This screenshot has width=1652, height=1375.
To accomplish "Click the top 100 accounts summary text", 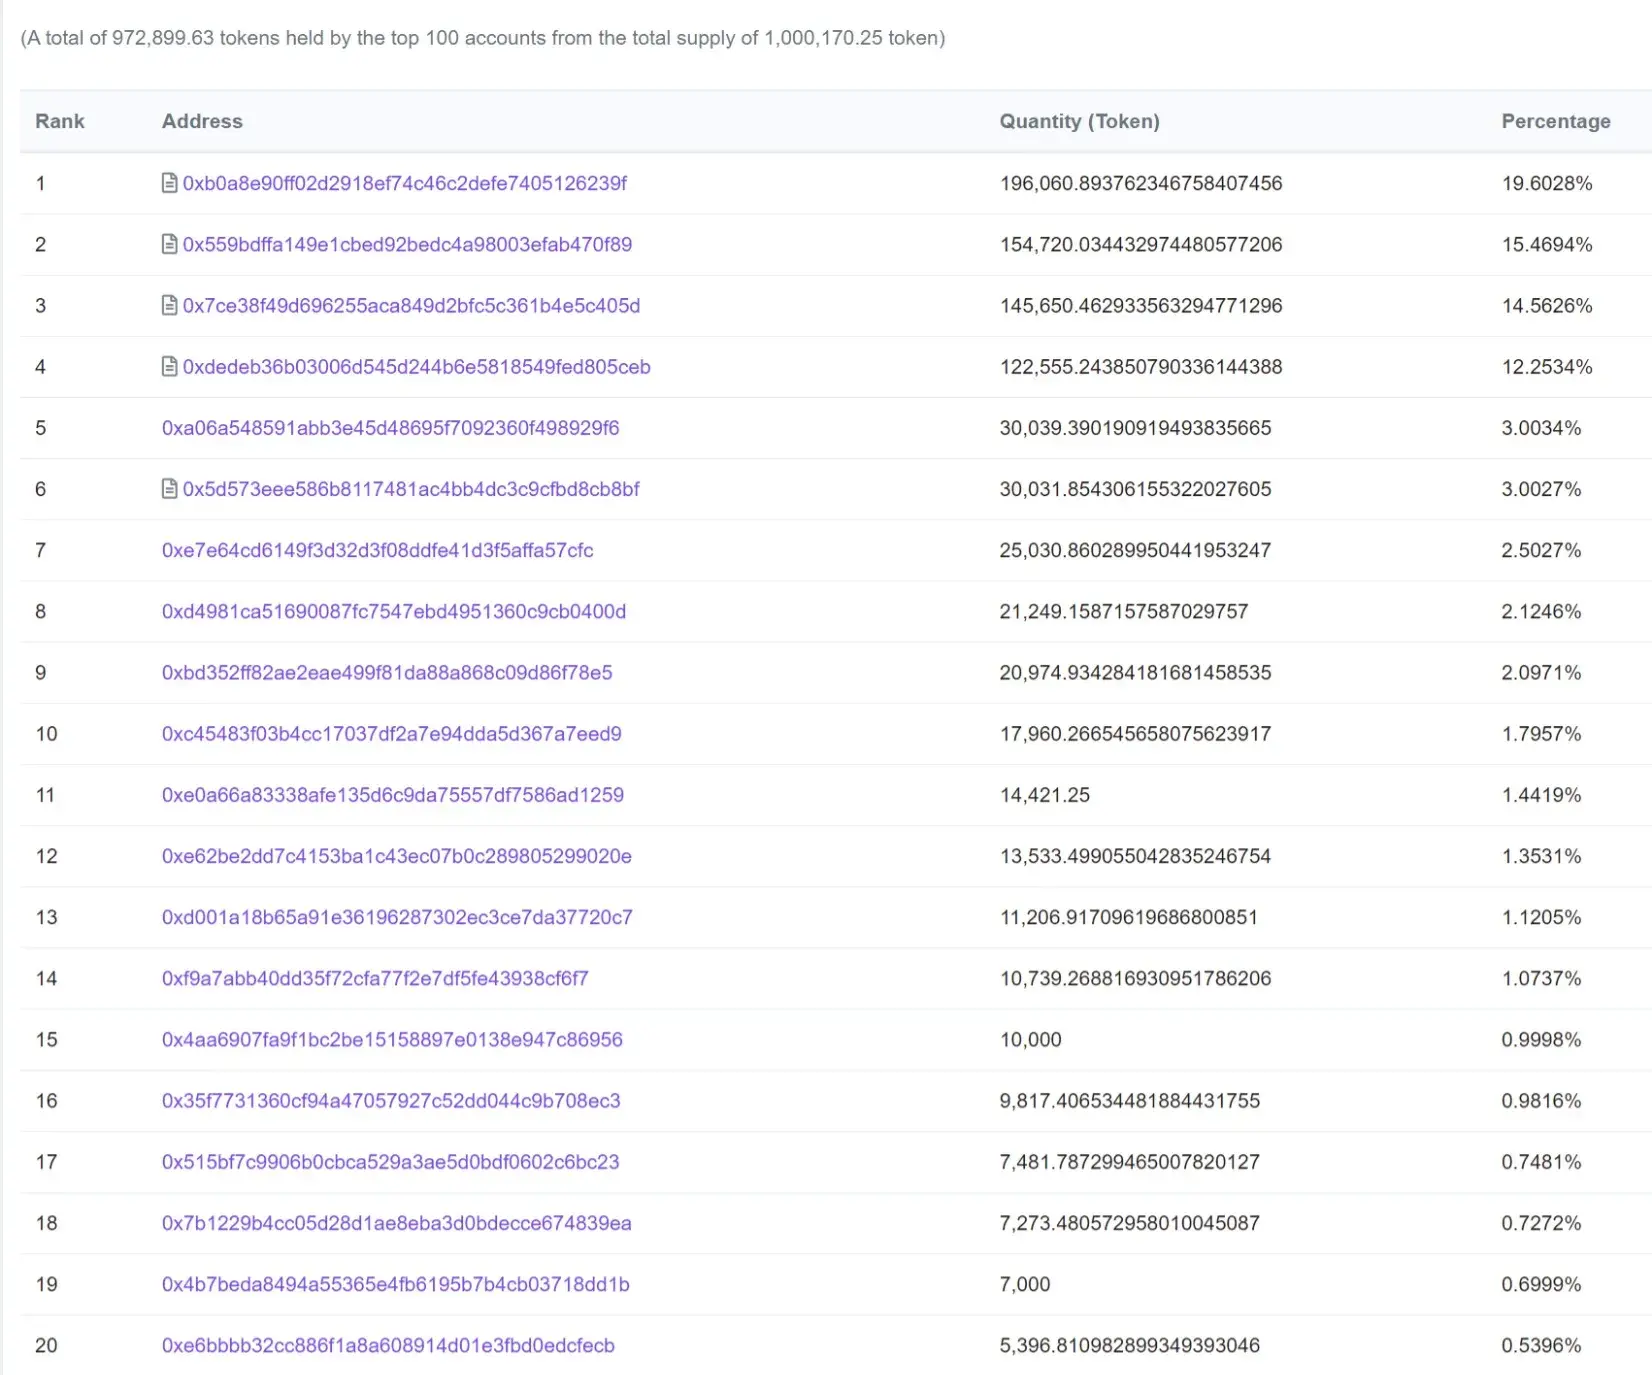I will pos(483,38).
